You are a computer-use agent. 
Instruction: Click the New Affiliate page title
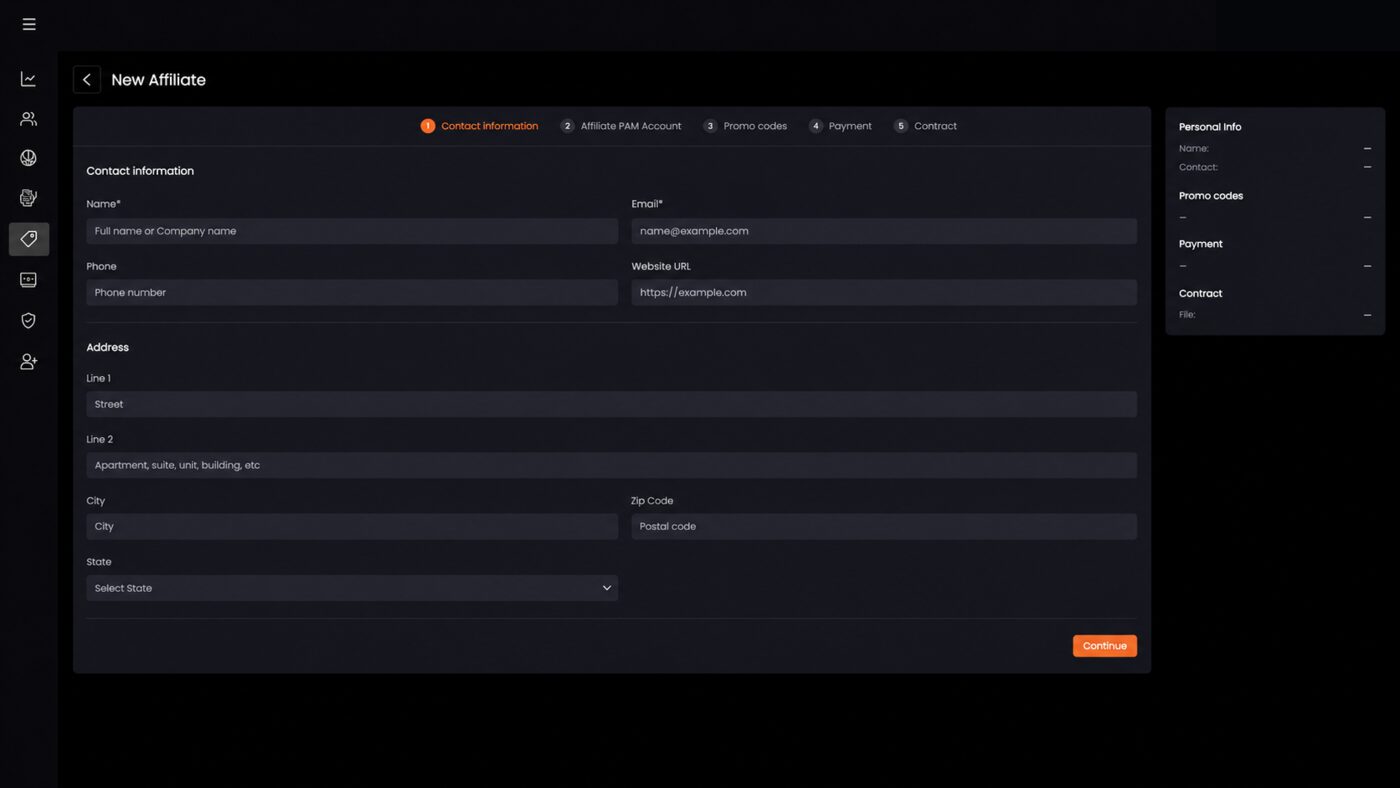[158, 80]
